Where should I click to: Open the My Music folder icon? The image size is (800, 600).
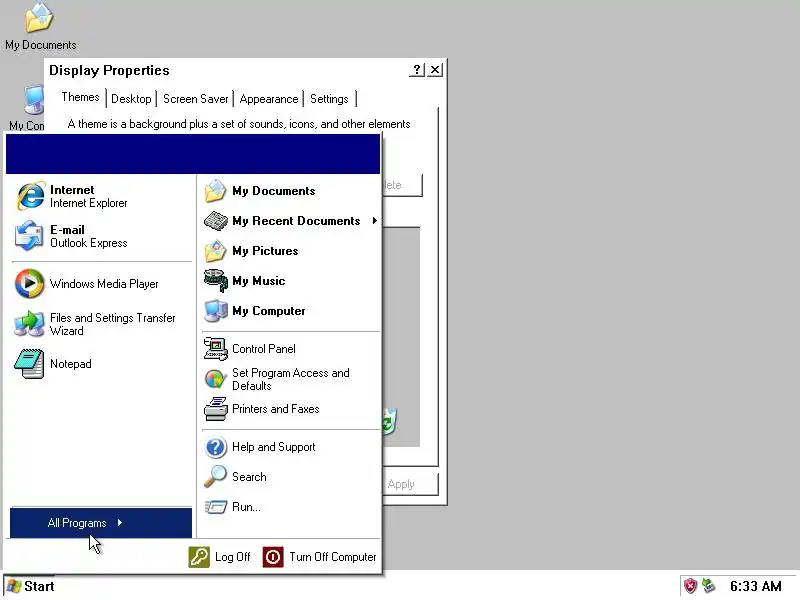215,281
